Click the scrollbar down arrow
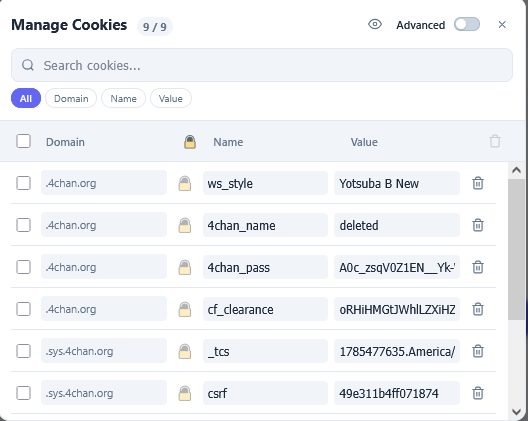The width and height of the screenshot is (528, 421). pyautogui.click(x=516, y=412)
